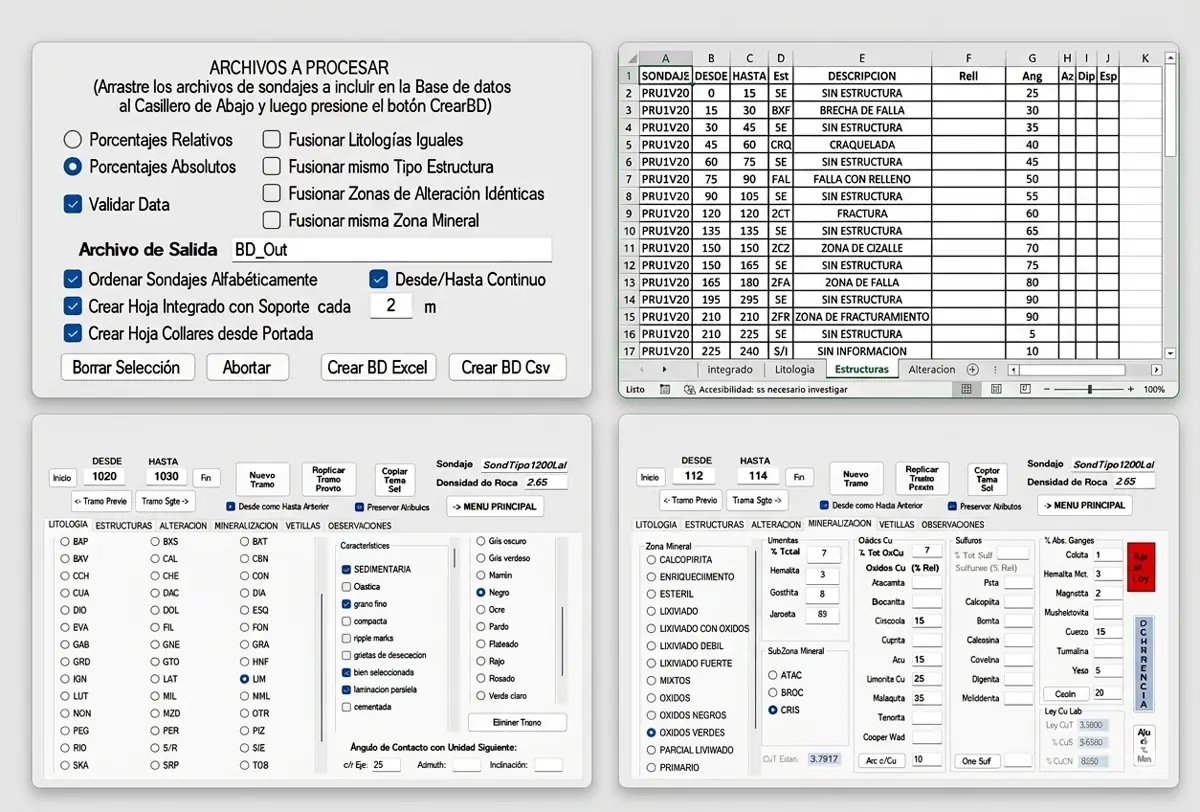This screenshot has height=812, width=1200.
Task: Select Negro color option
Action: [x=481, y=592]
